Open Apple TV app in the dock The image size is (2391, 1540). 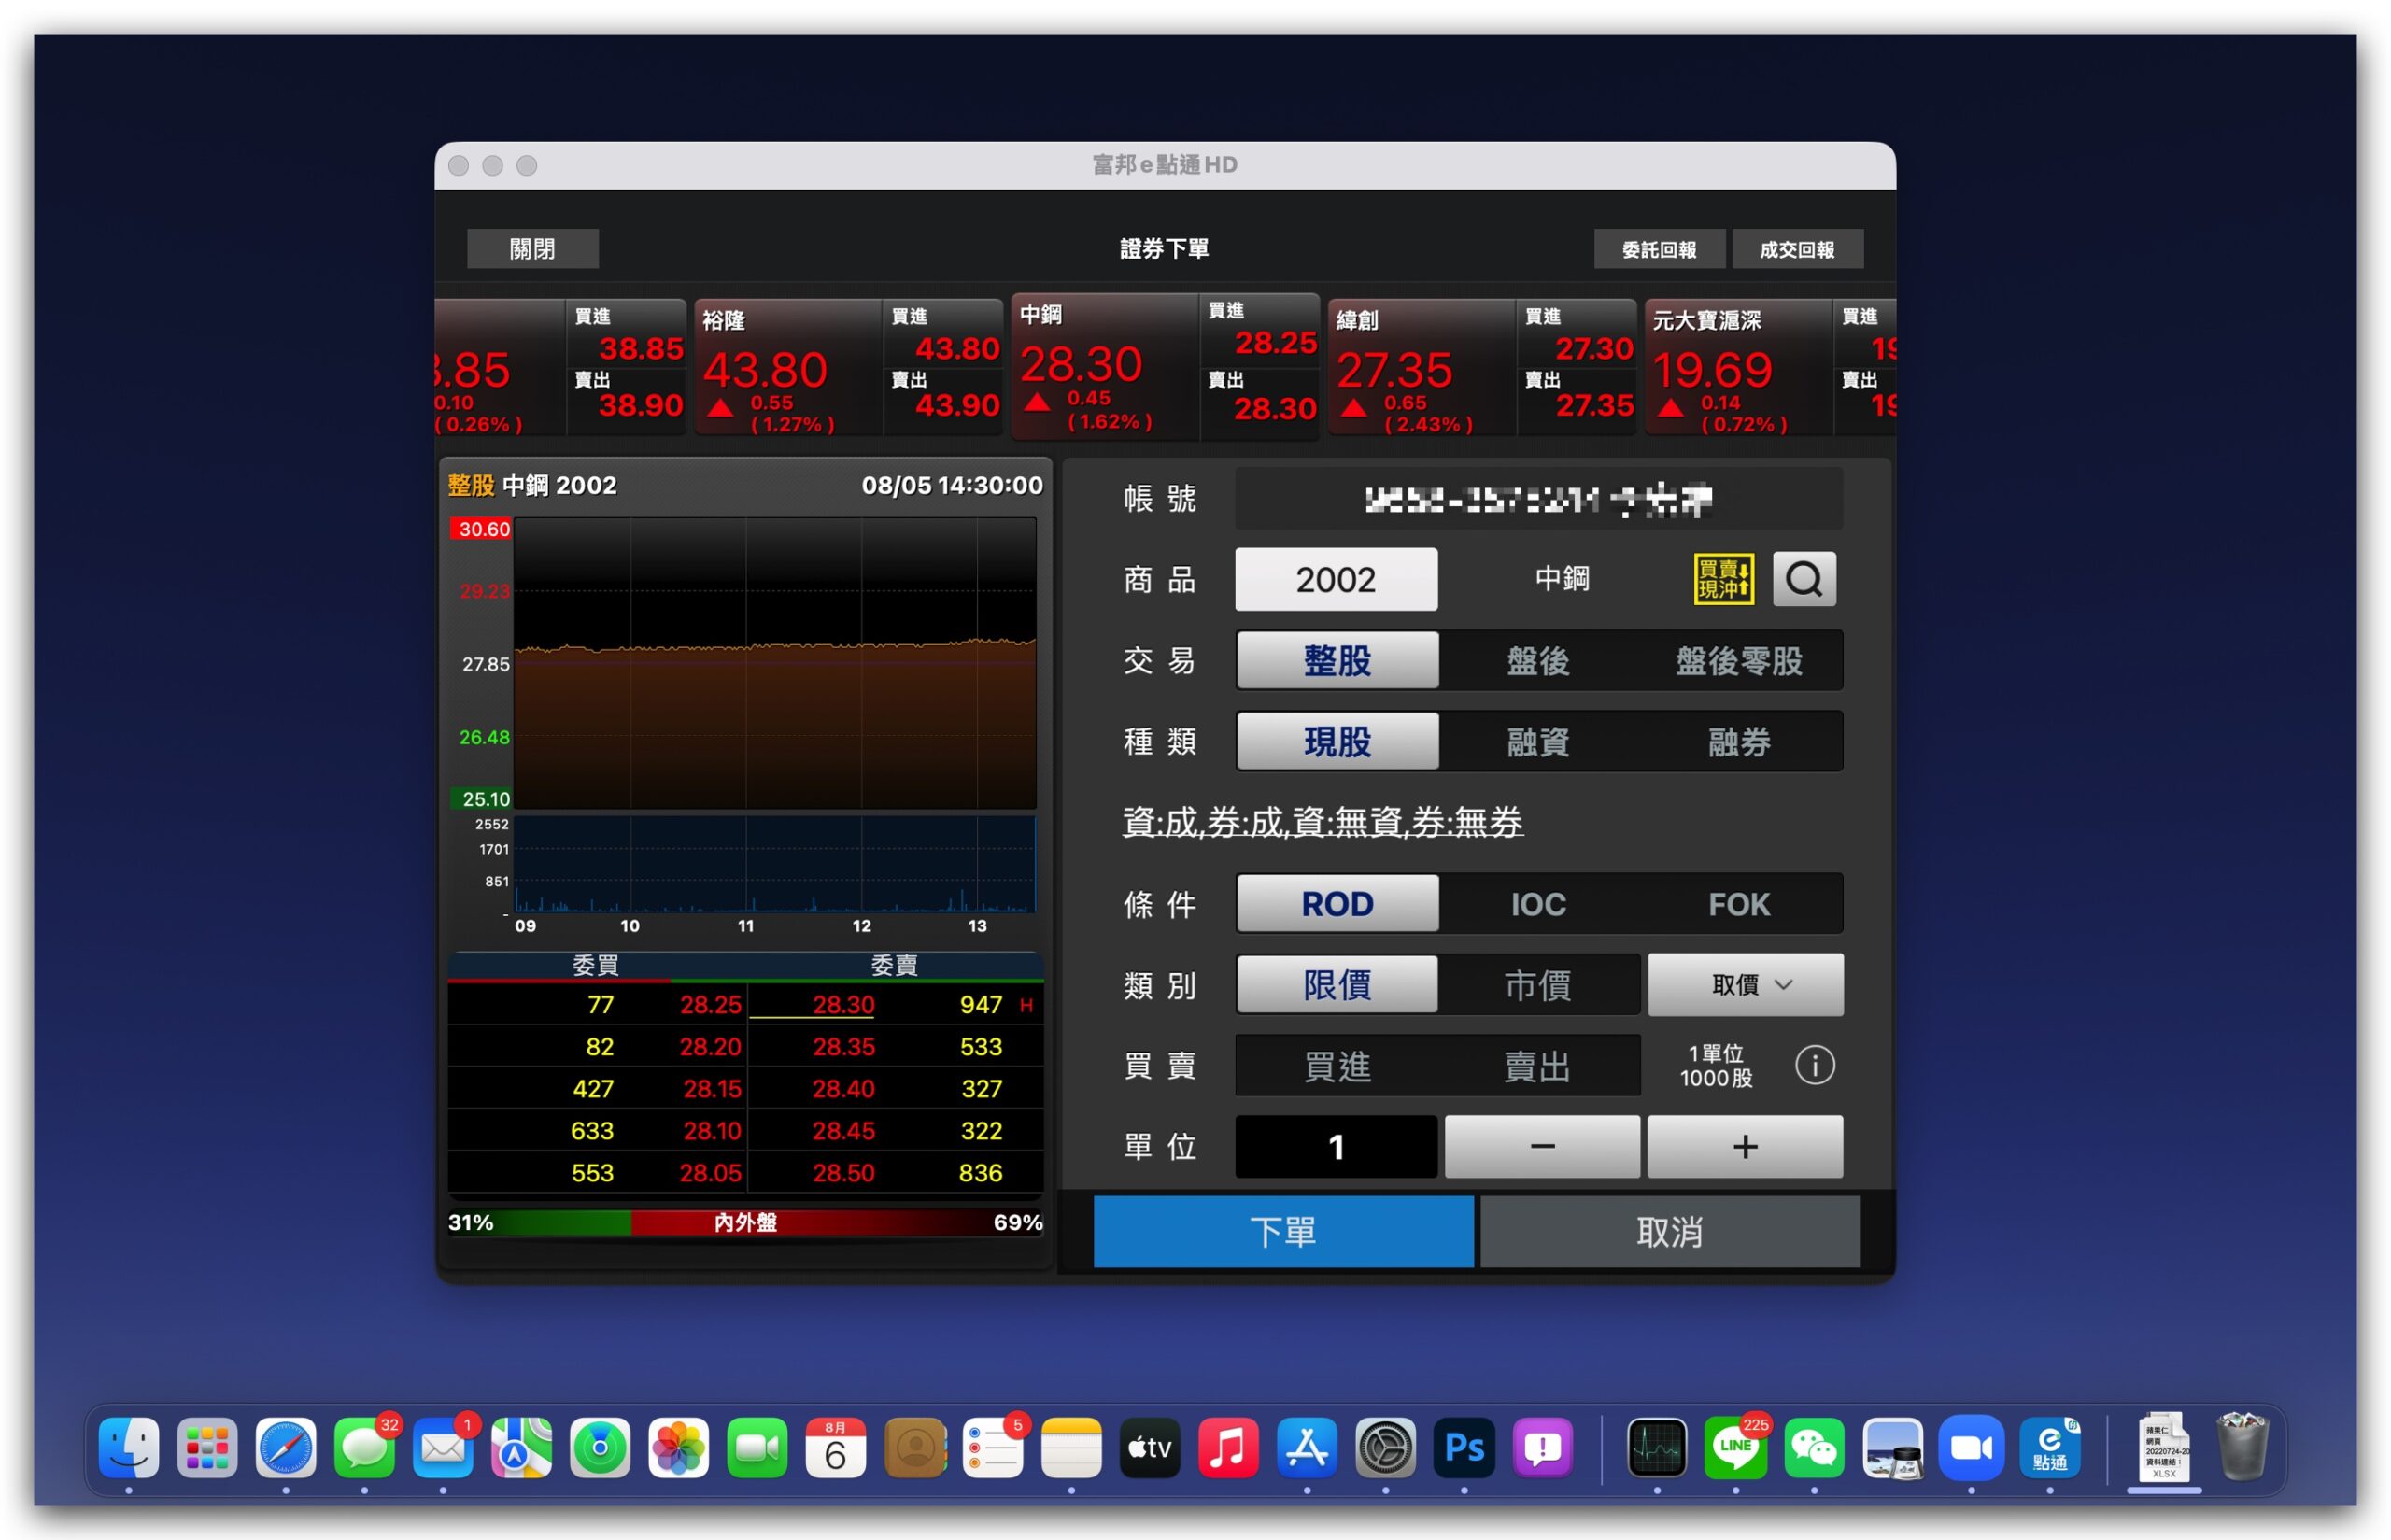point(1149,1447)
